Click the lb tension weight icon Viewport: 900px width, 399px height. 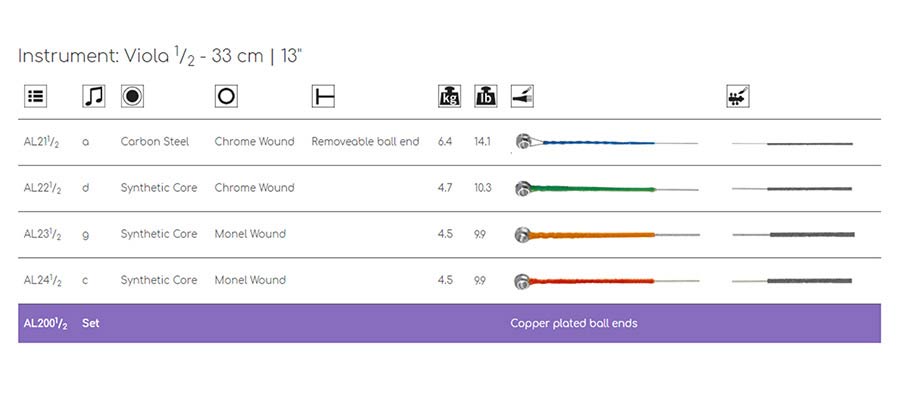click(x=486, y=96)
